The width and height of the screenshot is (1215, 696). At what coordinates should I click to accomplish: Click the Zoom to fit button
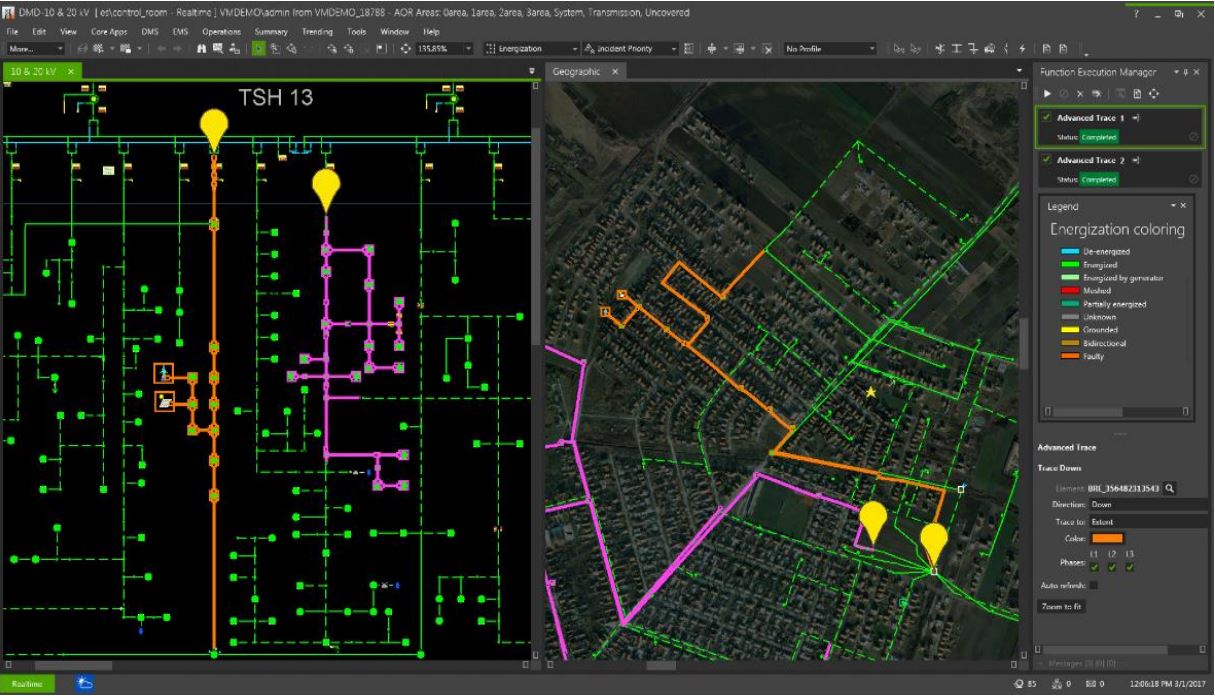pyautogui.click(x=1062, y=606)
